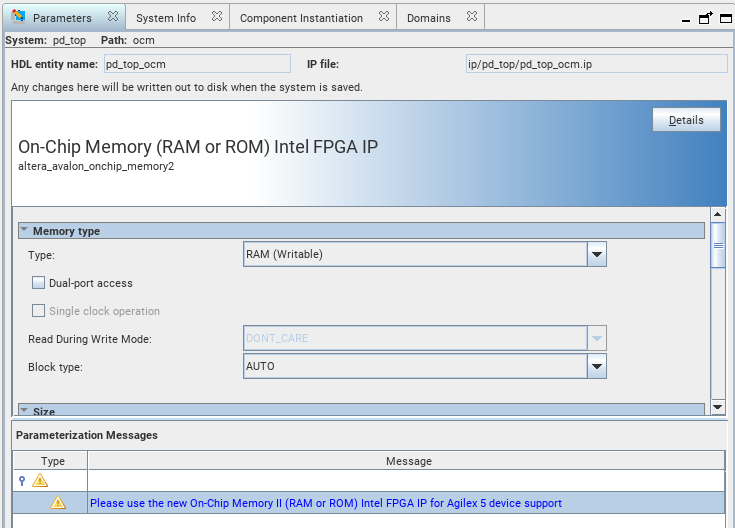The width and height of the screenshot is (735, 528).
Task: Click the Parameters tab icon
Action: click(18, 16)
